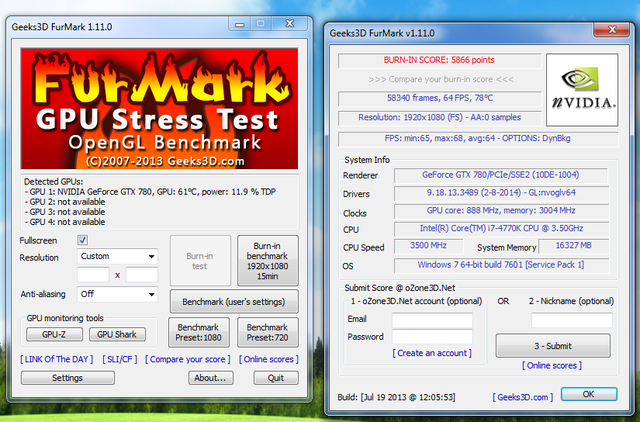Screen dimensions: 640x422
Task: Close the FurMark score results window
Action: click(x=611, y=29)
